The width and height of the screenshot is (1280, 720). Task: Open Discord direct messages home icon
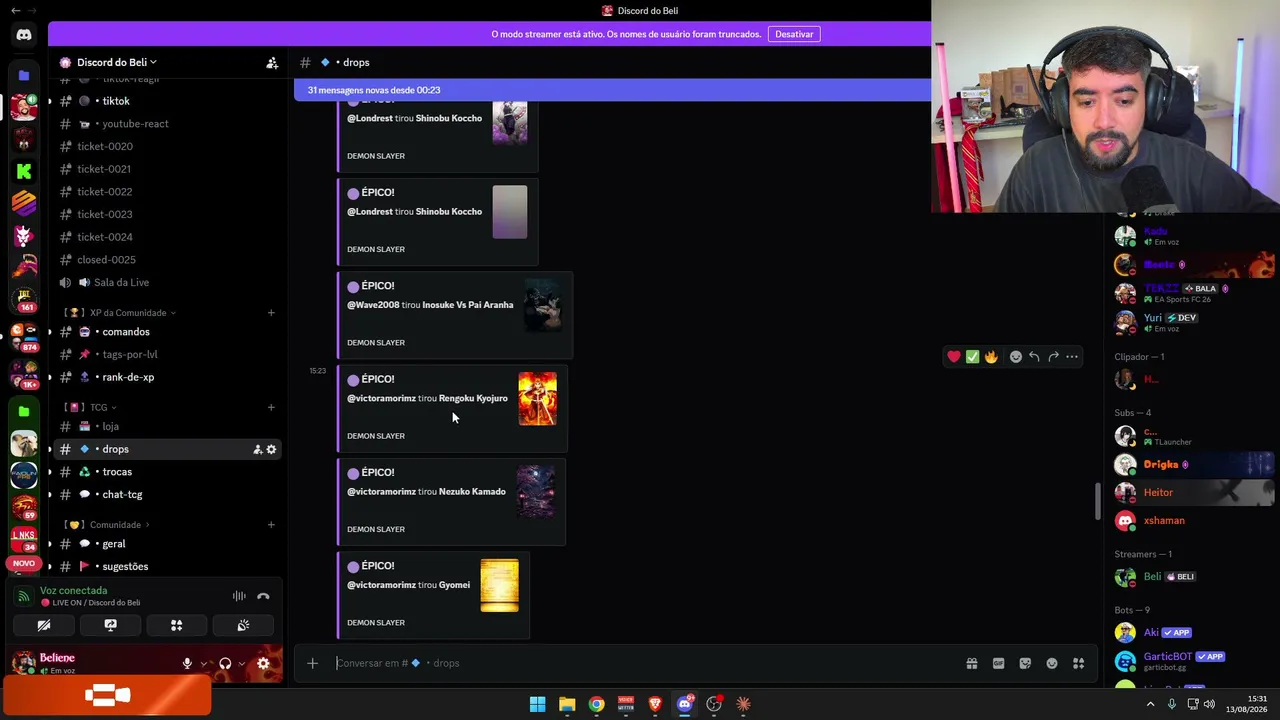click(x=24, y=35)
